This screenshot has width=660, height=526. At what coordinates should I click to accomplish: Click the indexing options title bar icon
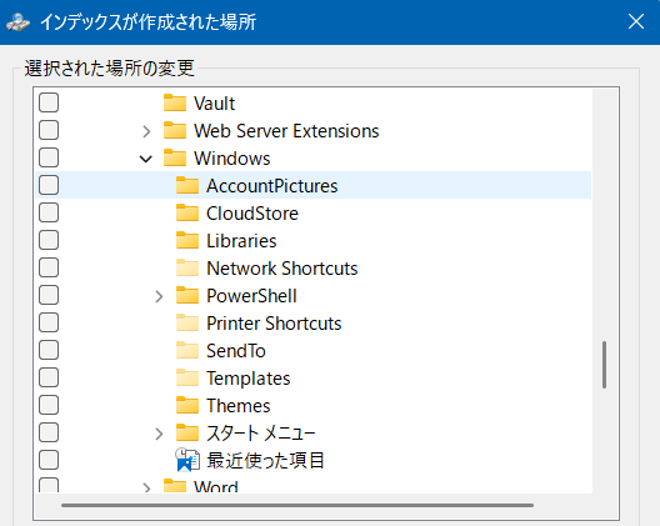click(18, 22)
